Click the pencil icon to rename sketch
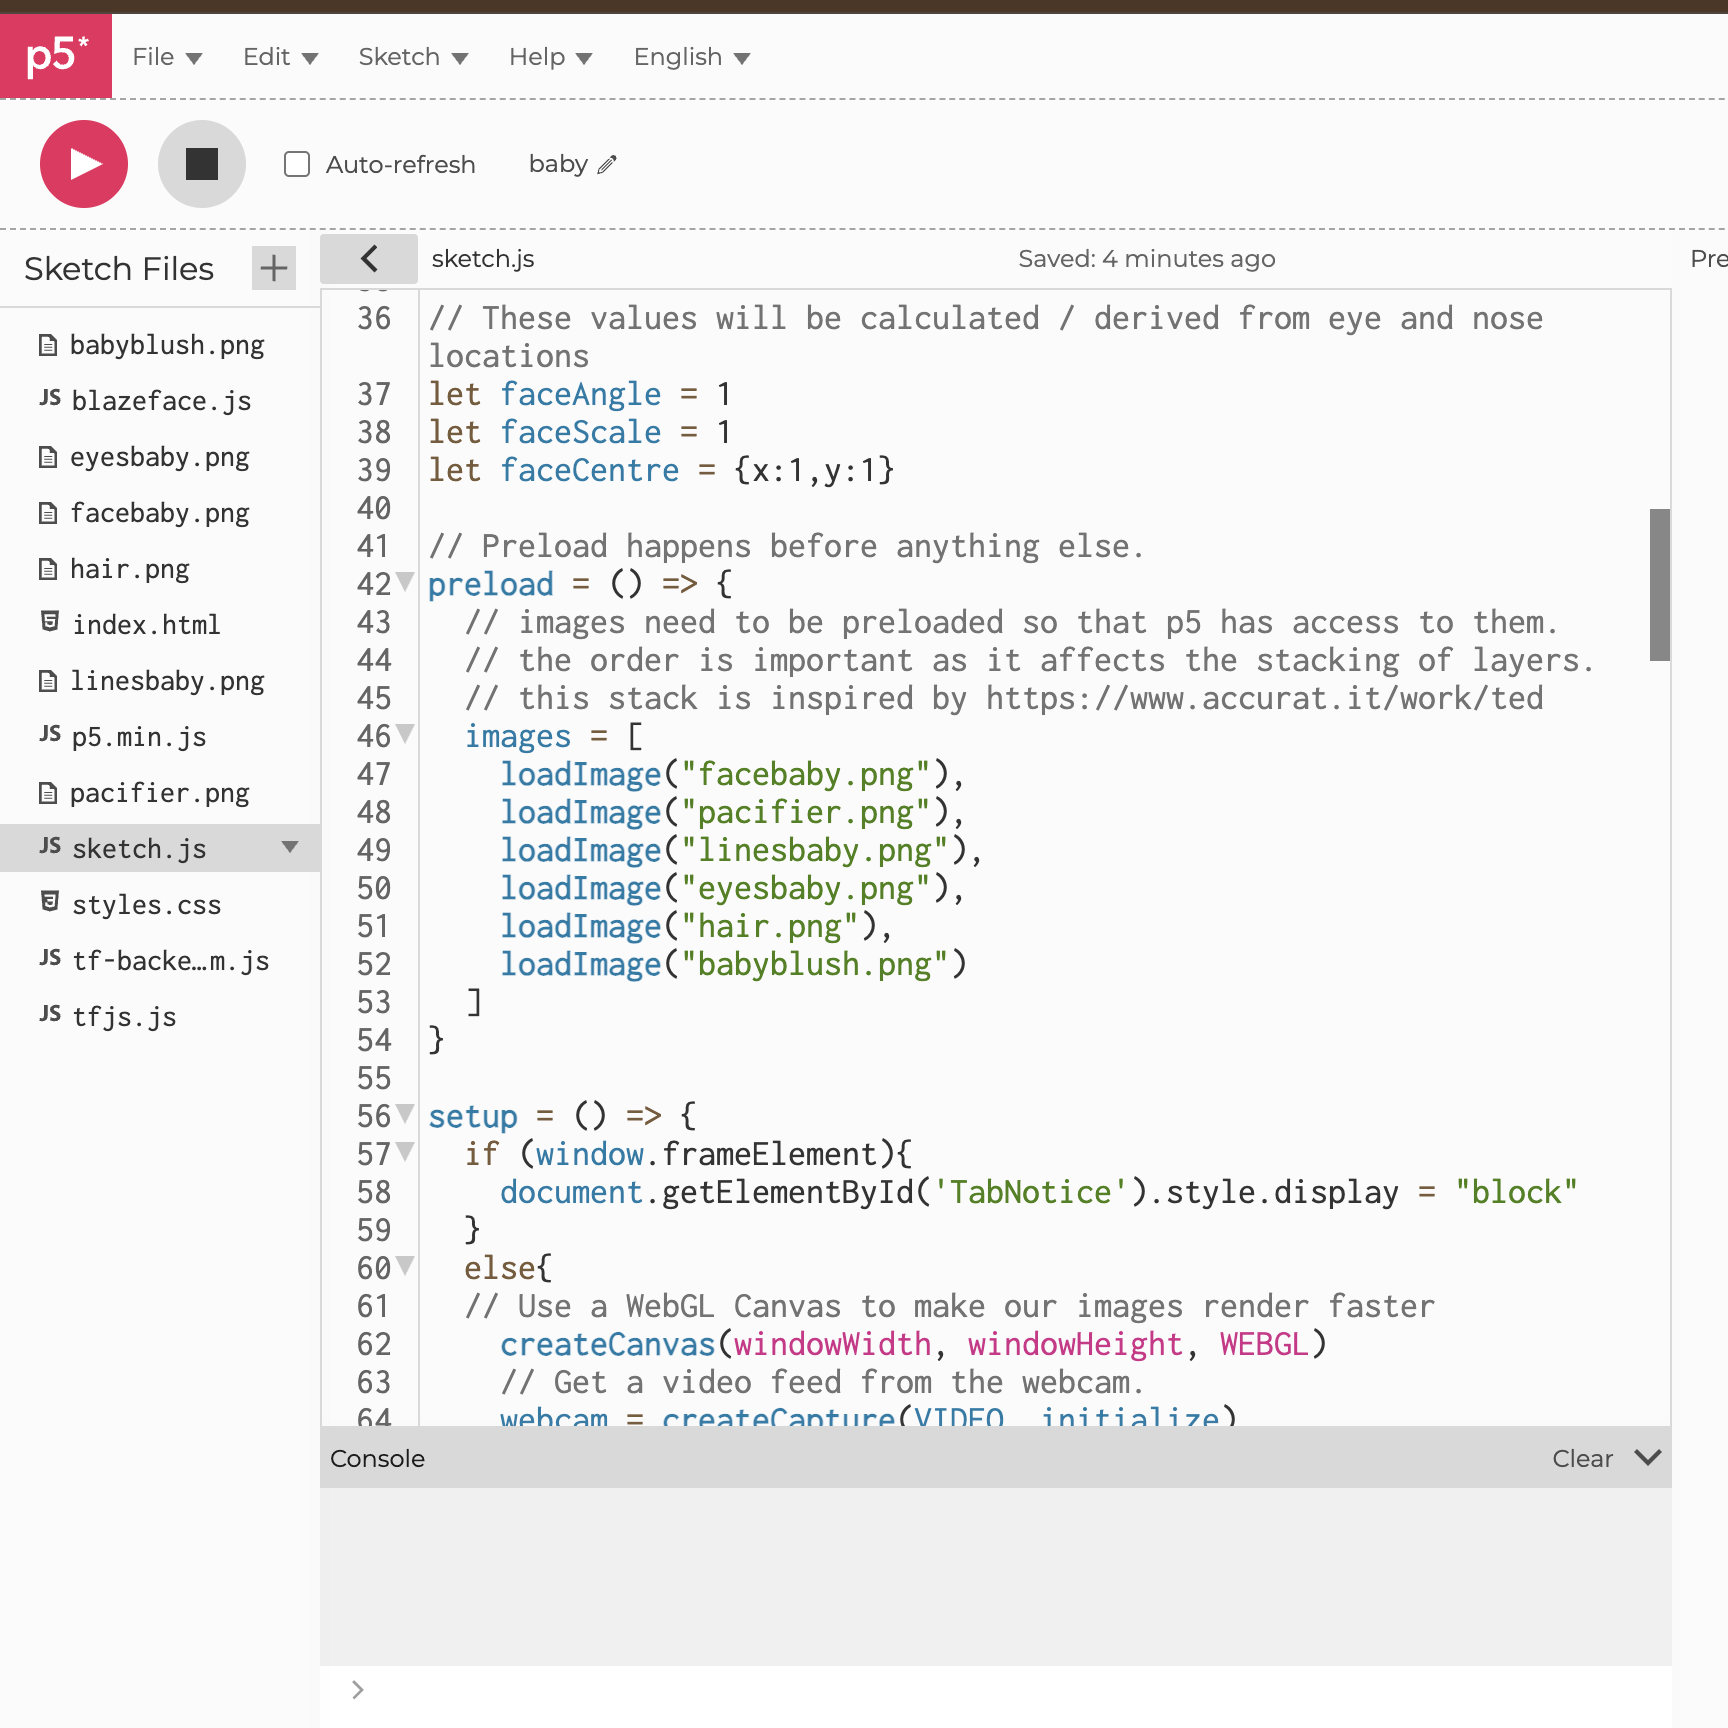 coord(607,165)
